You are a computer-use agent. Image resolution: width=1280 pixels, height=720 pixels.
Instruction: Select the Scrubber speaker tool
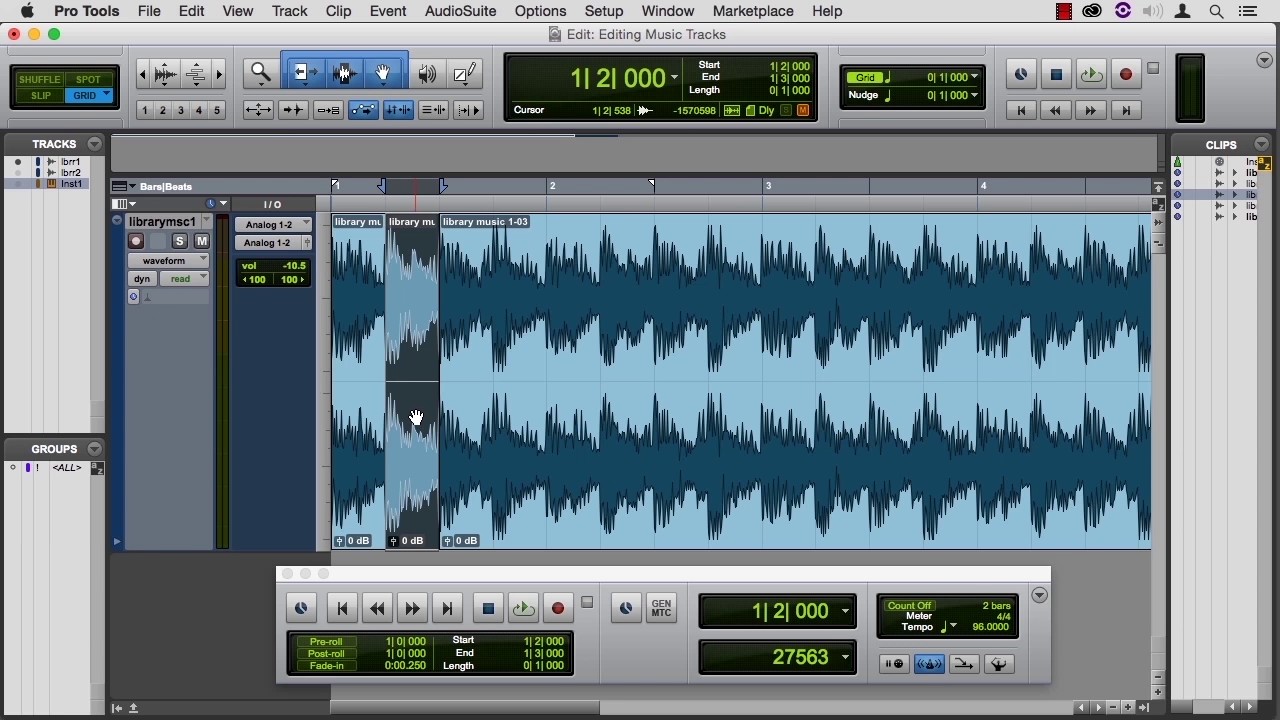point(427,73)
